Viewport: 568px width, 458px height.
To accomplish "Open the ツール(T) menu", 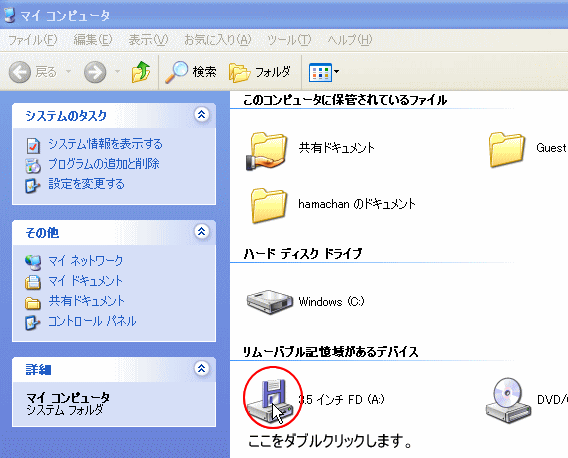I will (289, 39).
